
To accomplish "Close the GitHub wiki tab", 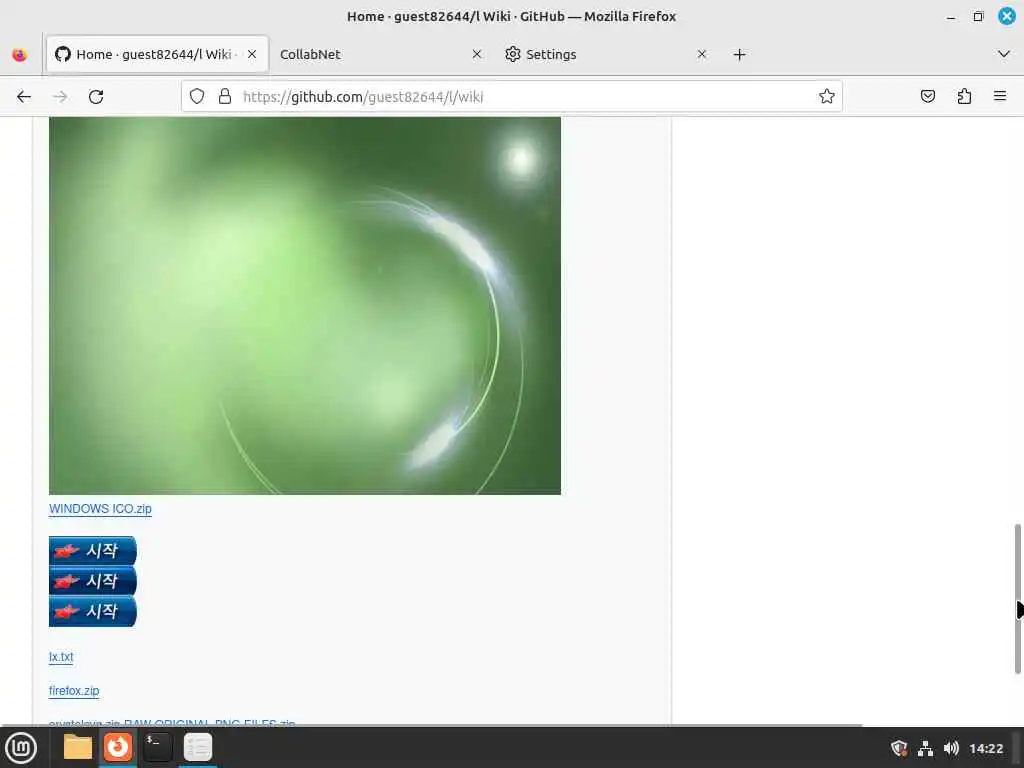I will [x=252, y=54].
